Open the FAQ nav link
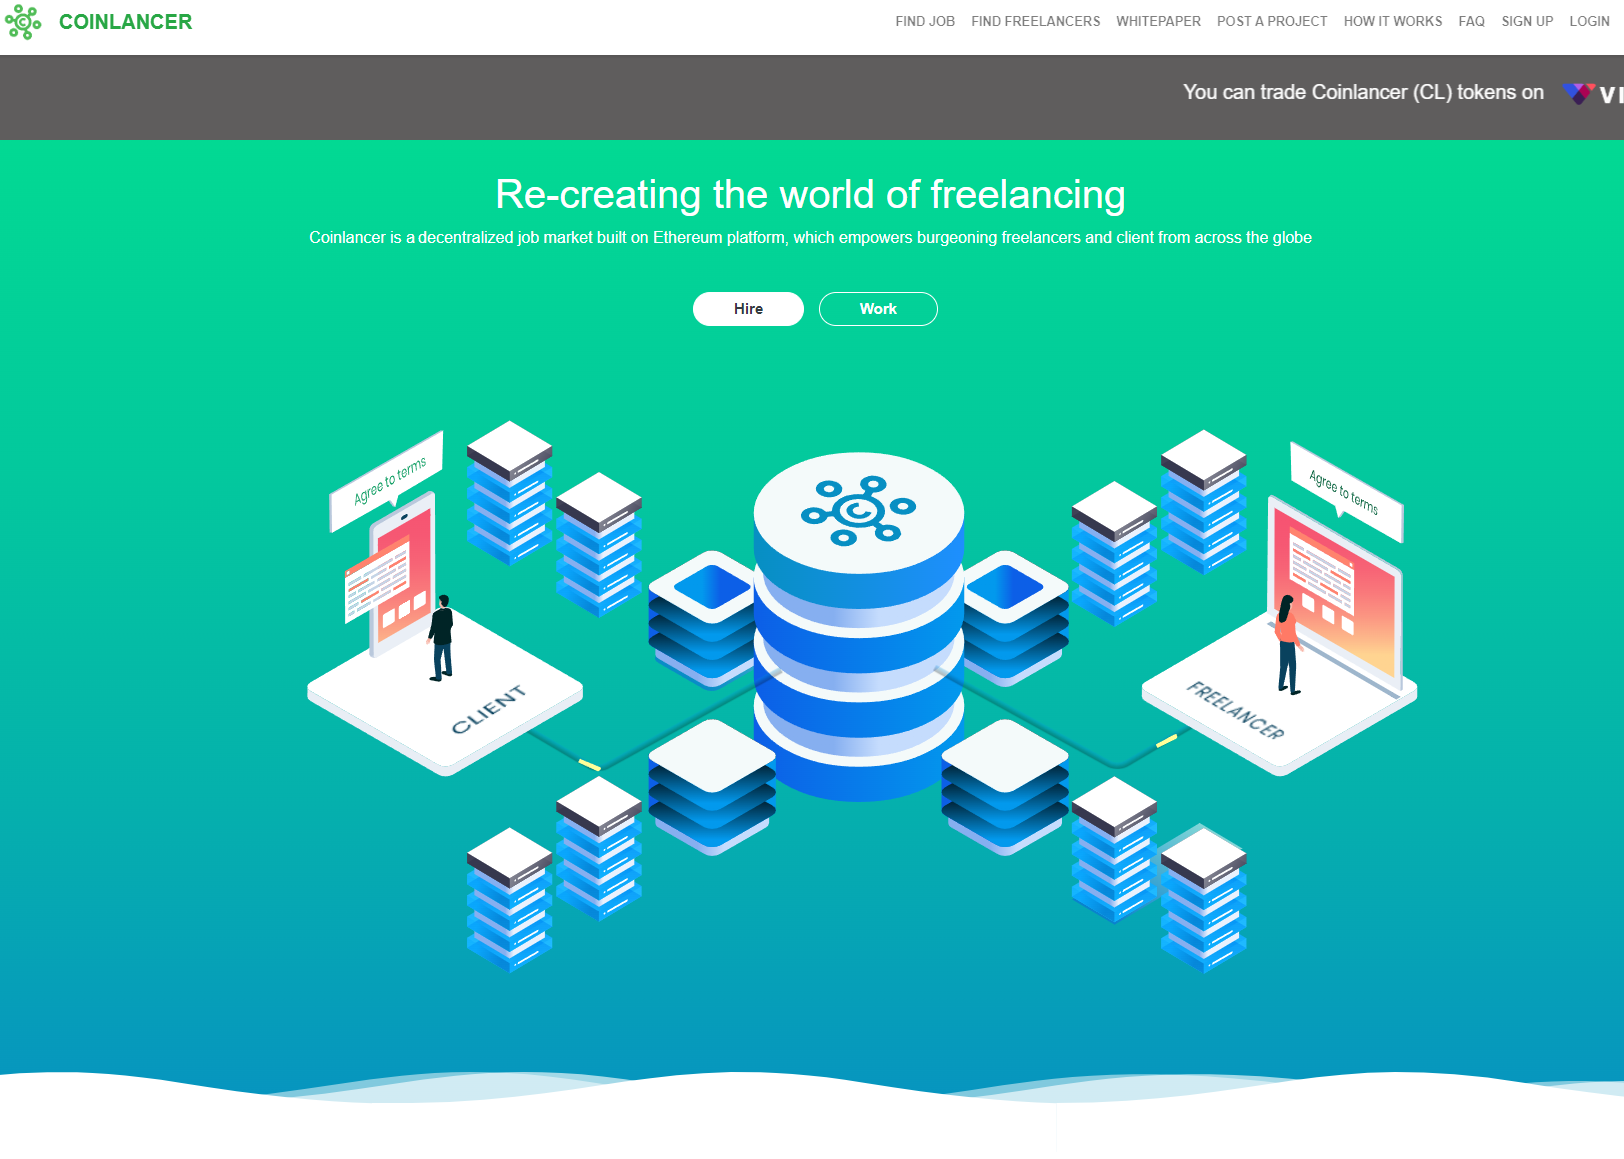The image size is (1624, 1159). (1471, 21)
